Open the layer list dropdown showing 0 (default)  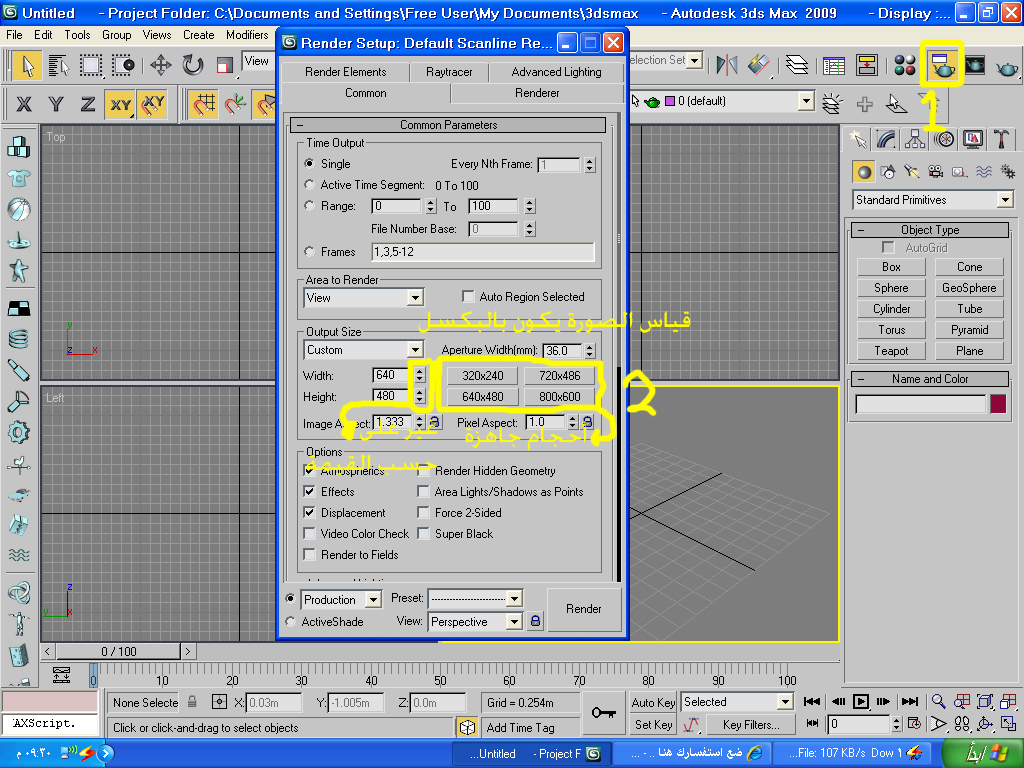coord(806,101)
